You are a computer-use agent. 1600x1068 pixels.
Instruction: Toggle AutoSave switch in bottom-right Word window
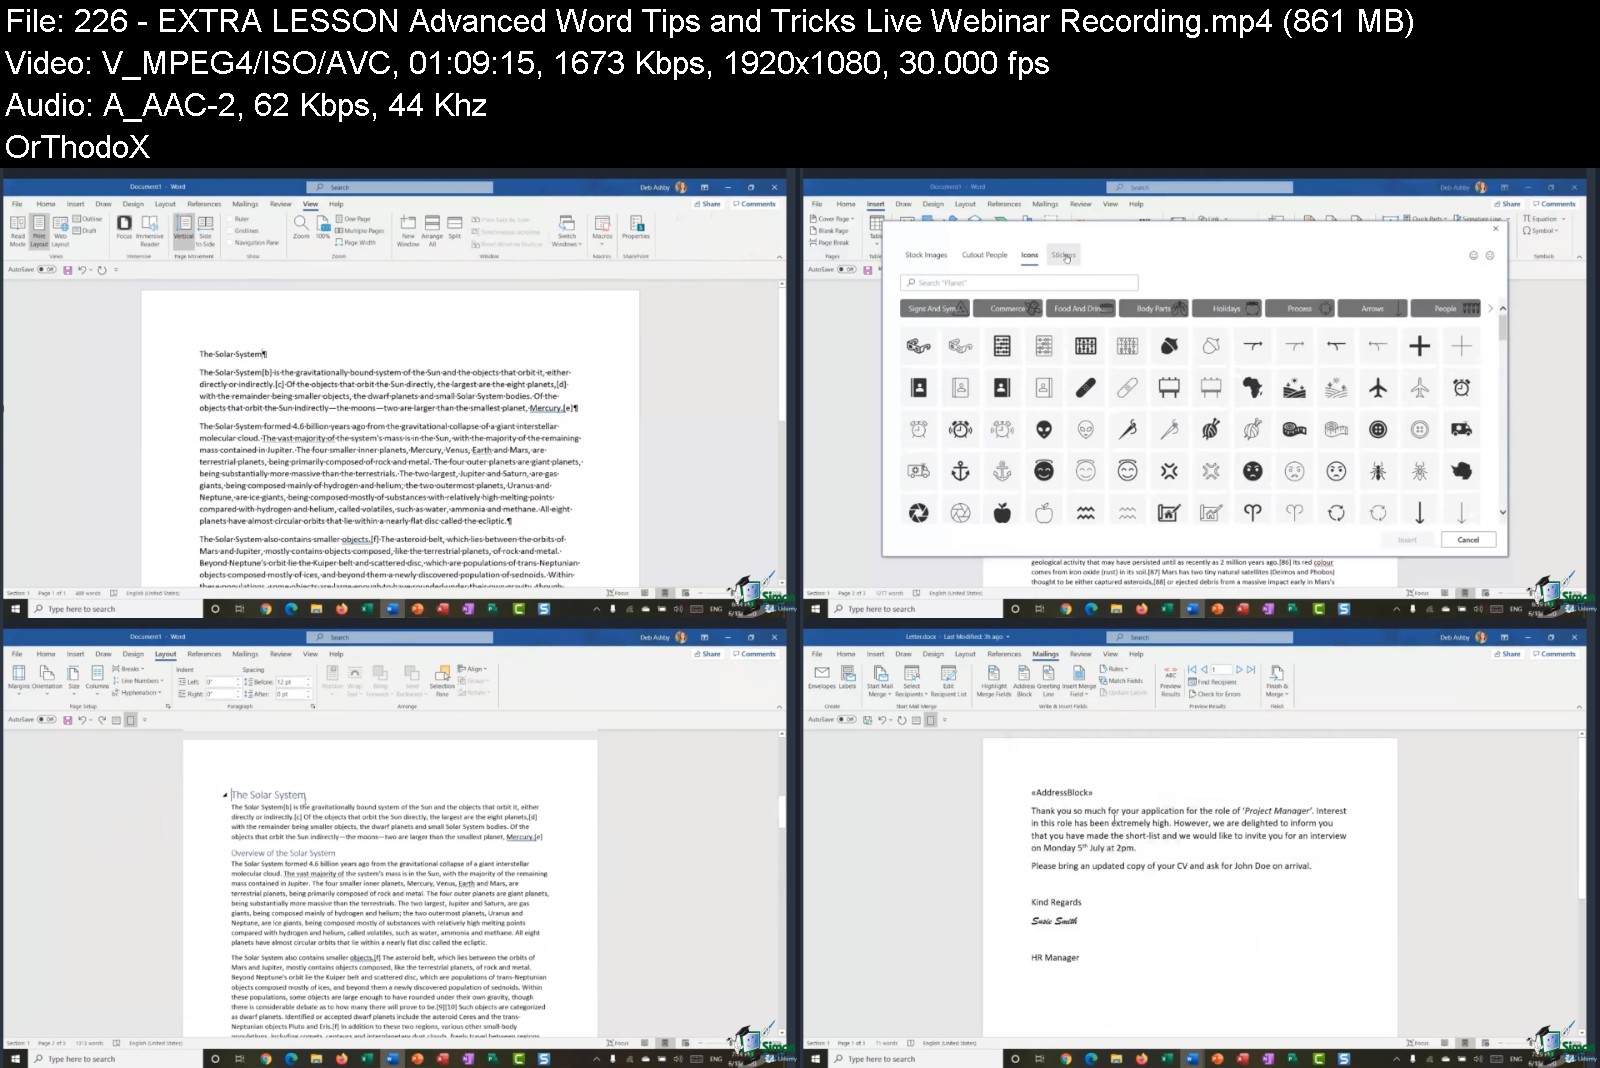coord(846,720)
